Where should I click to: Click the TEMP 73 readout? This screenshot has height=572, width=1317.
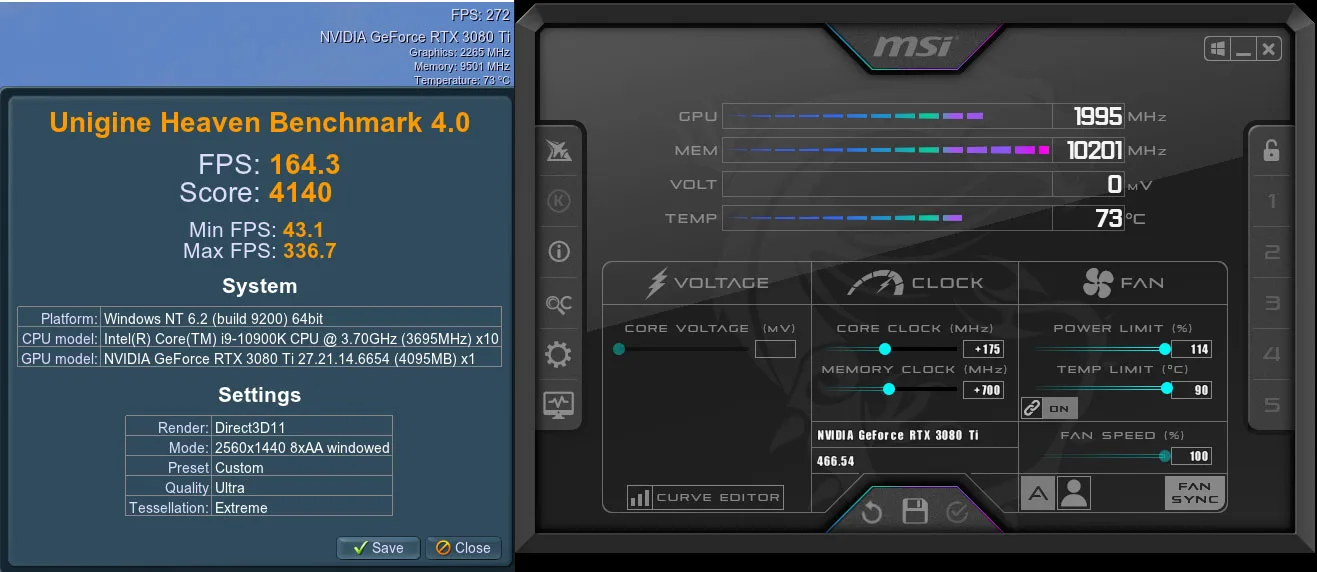1109,218
